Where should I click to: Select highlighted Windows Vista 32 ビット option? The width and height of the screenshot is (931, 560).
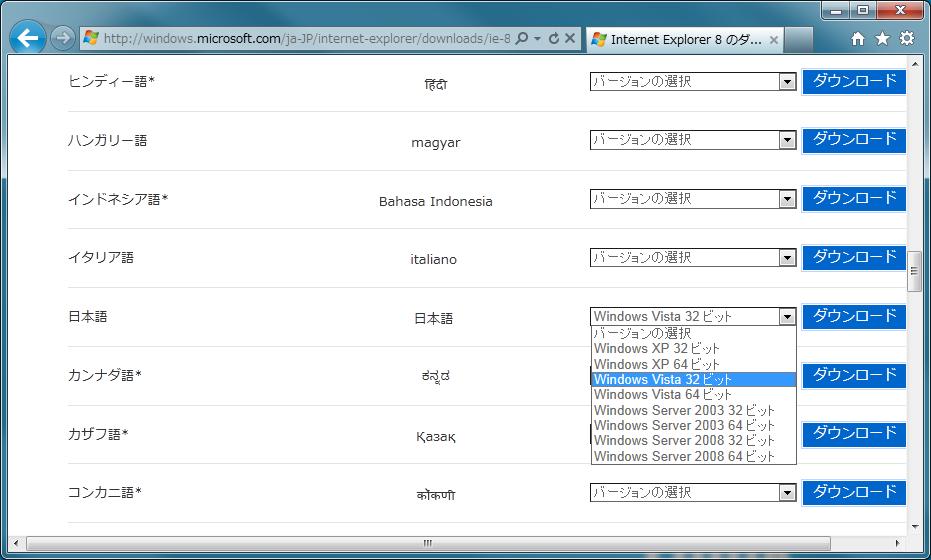click(694, 379)
